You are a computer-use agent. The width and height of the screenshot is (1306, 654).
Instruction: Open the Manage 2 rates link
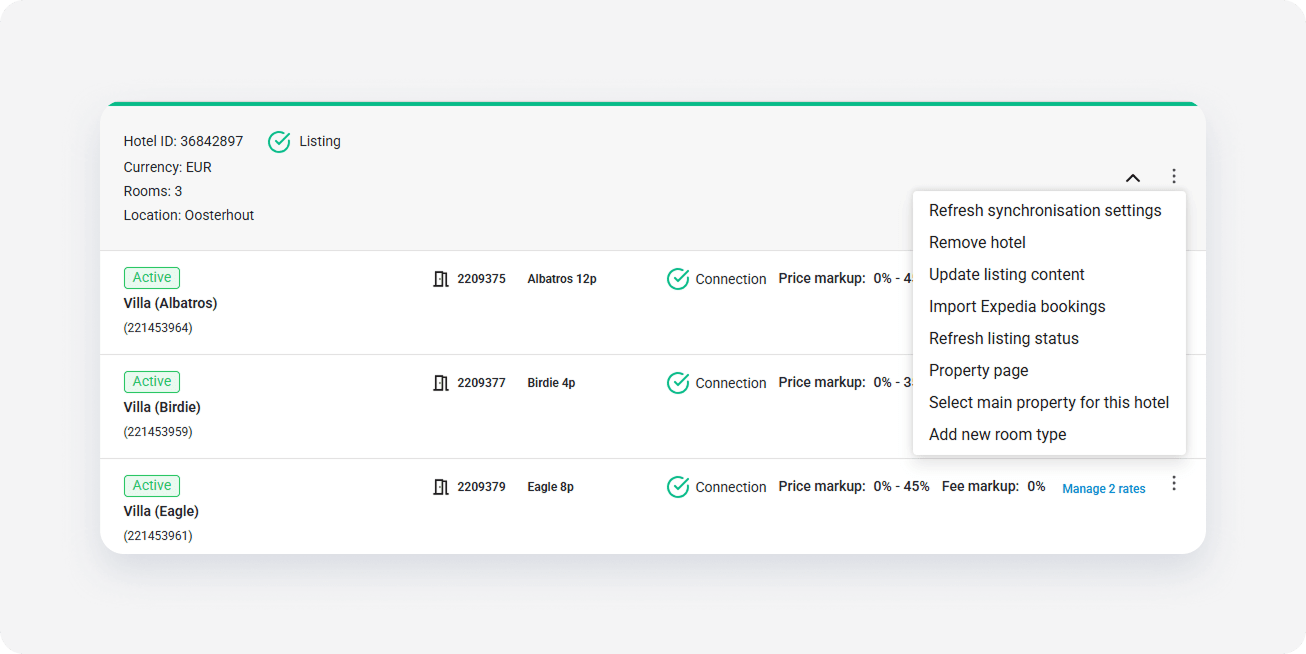pyautogui.click(x=1104, y=489)
